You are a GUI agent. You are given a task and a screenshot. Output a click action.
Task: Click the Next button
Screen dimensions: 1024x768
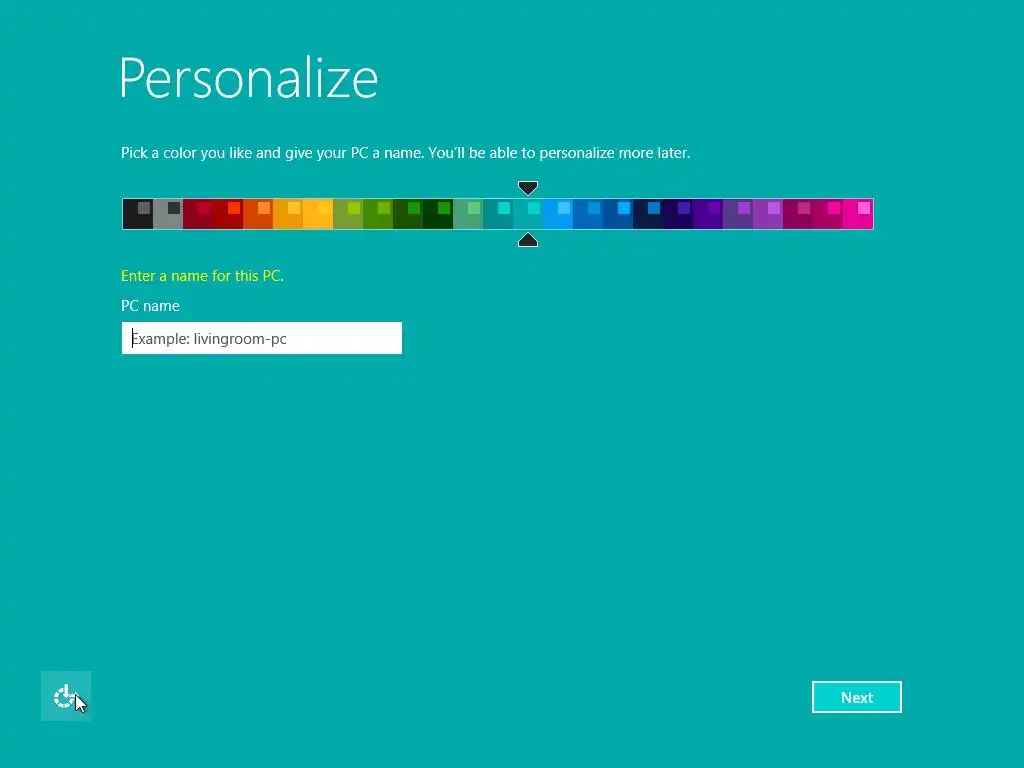pos(856,697)
